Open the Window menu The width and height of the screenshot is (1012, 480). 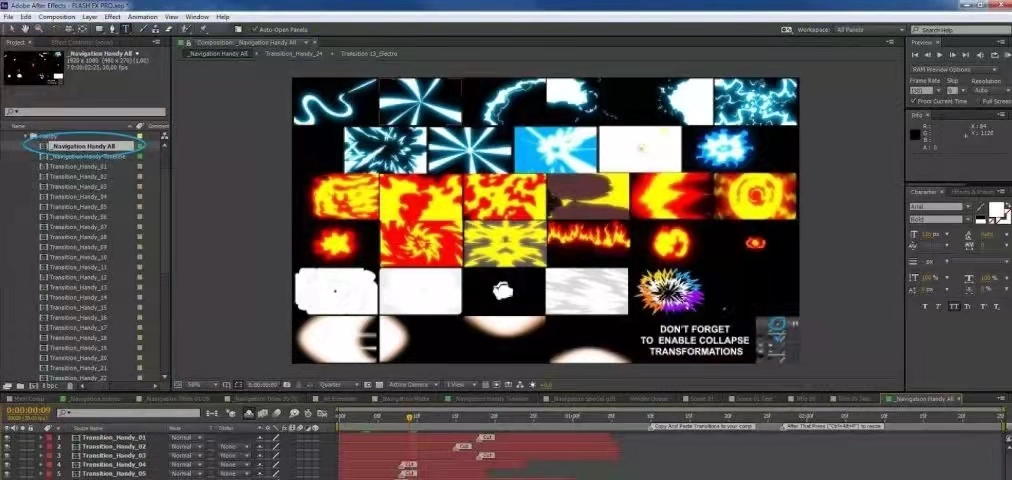click(197, 17)
